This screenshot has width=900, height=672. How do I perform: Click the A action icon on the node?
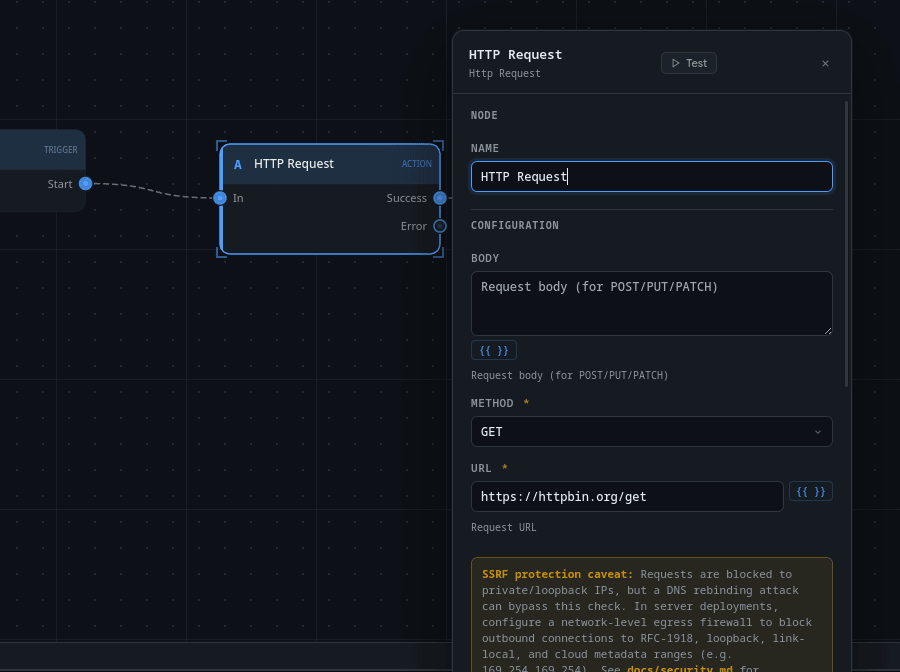pos(238,165)
